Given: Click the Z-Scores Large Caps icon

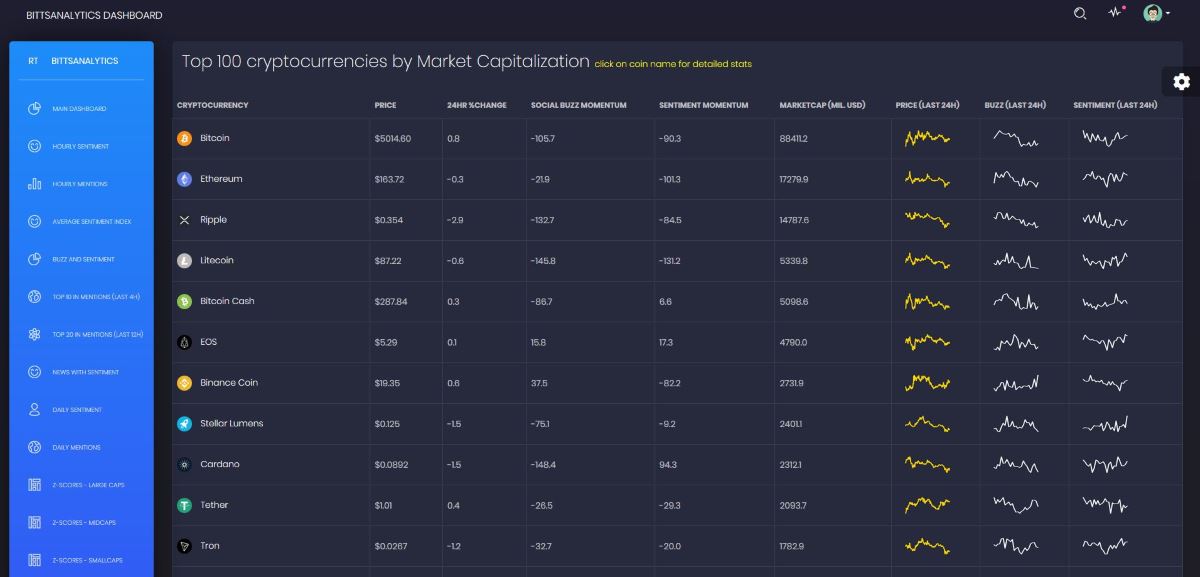Looking at the screenshot, I should point(34,485).
